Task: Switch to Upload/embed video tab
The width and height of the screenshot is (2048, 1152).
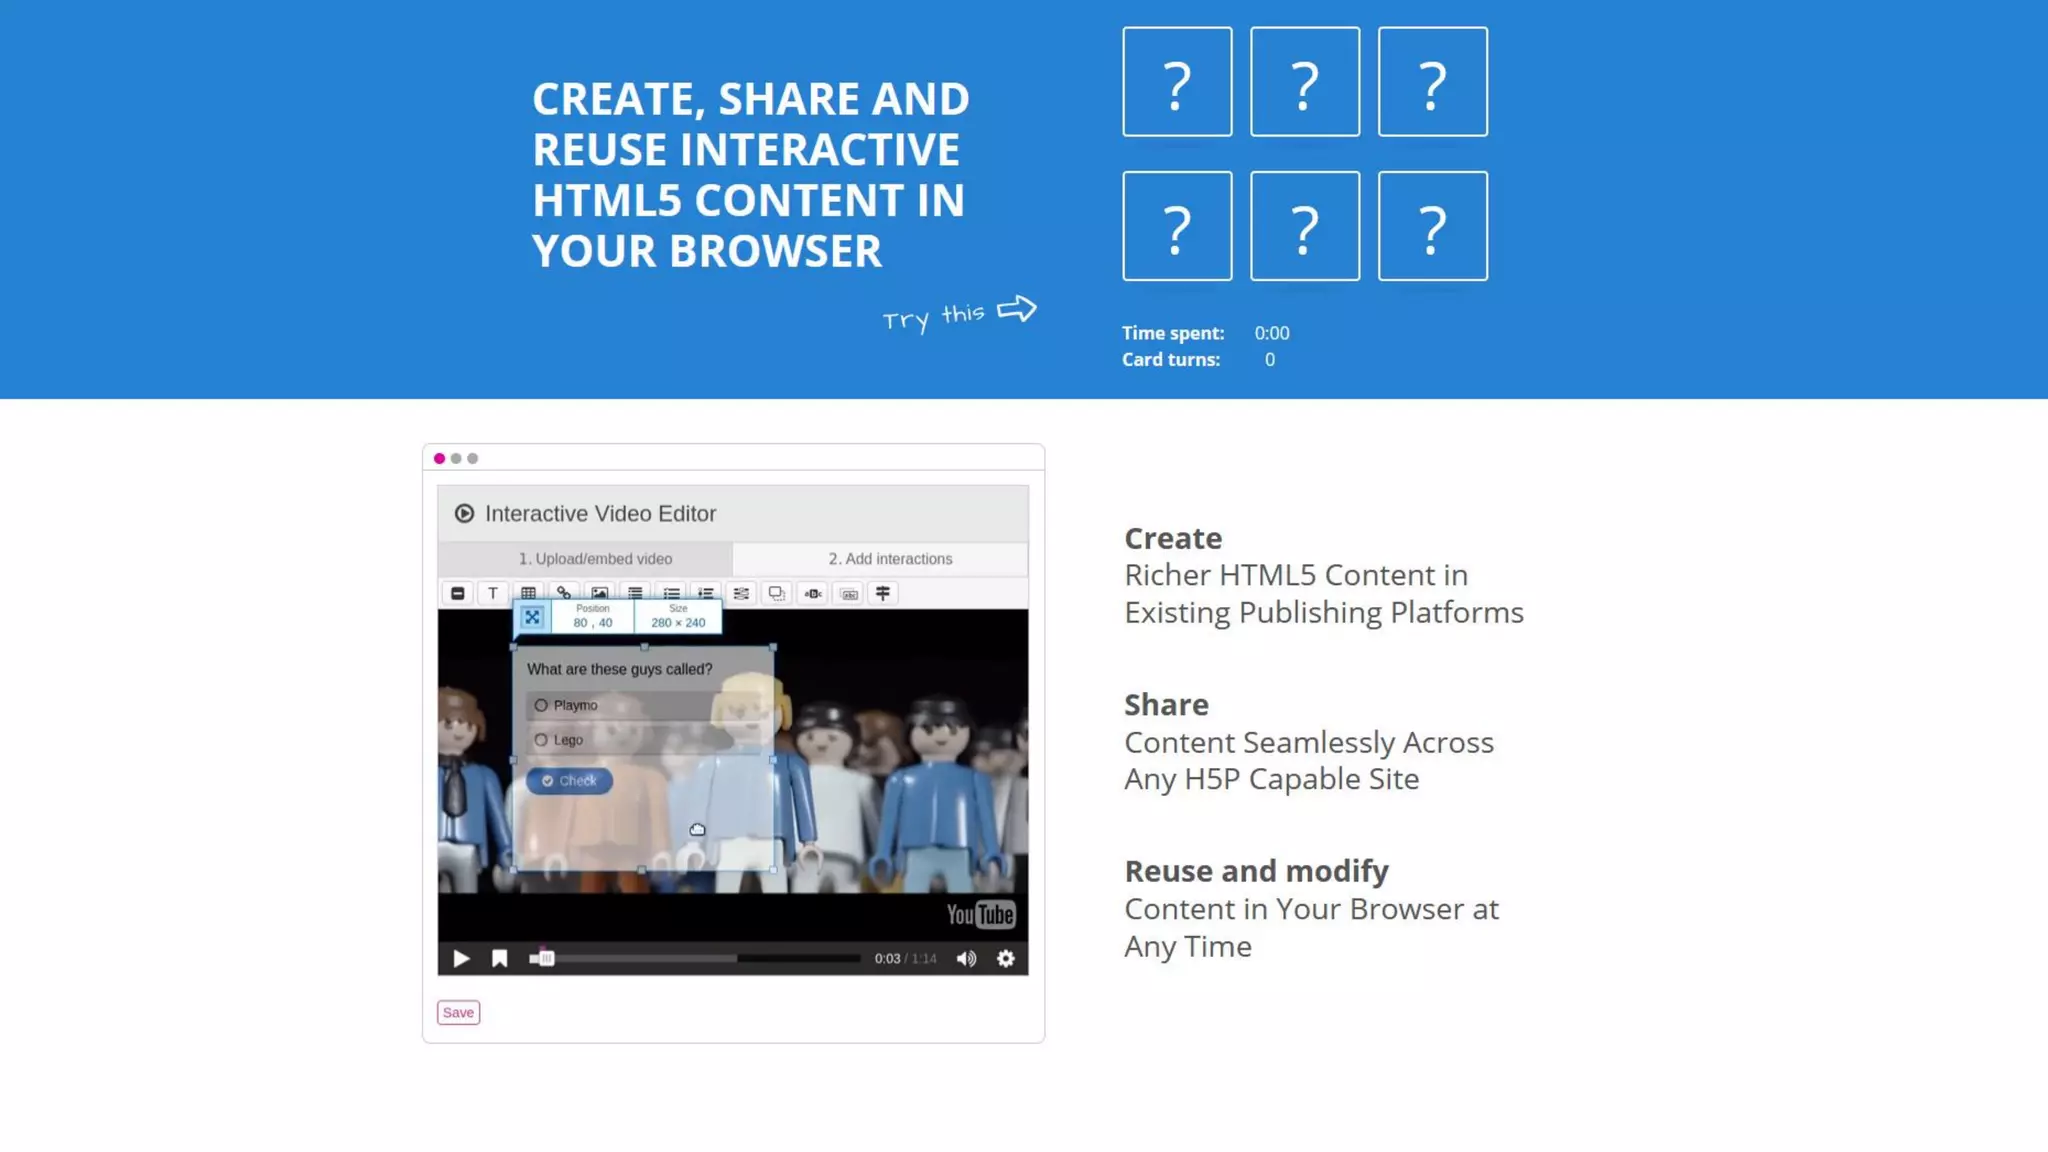Action: (595, 559)
